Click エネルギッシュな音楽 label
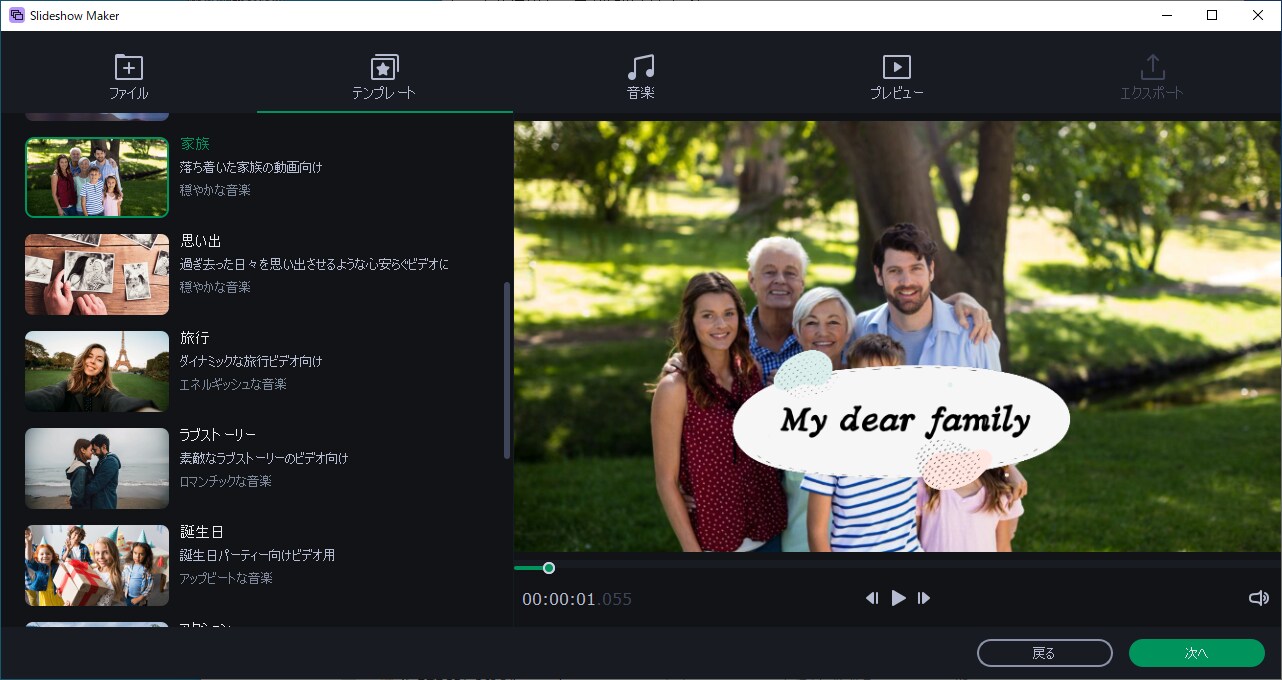Screen dimensions: 1282x680 [x=233, y=384]
